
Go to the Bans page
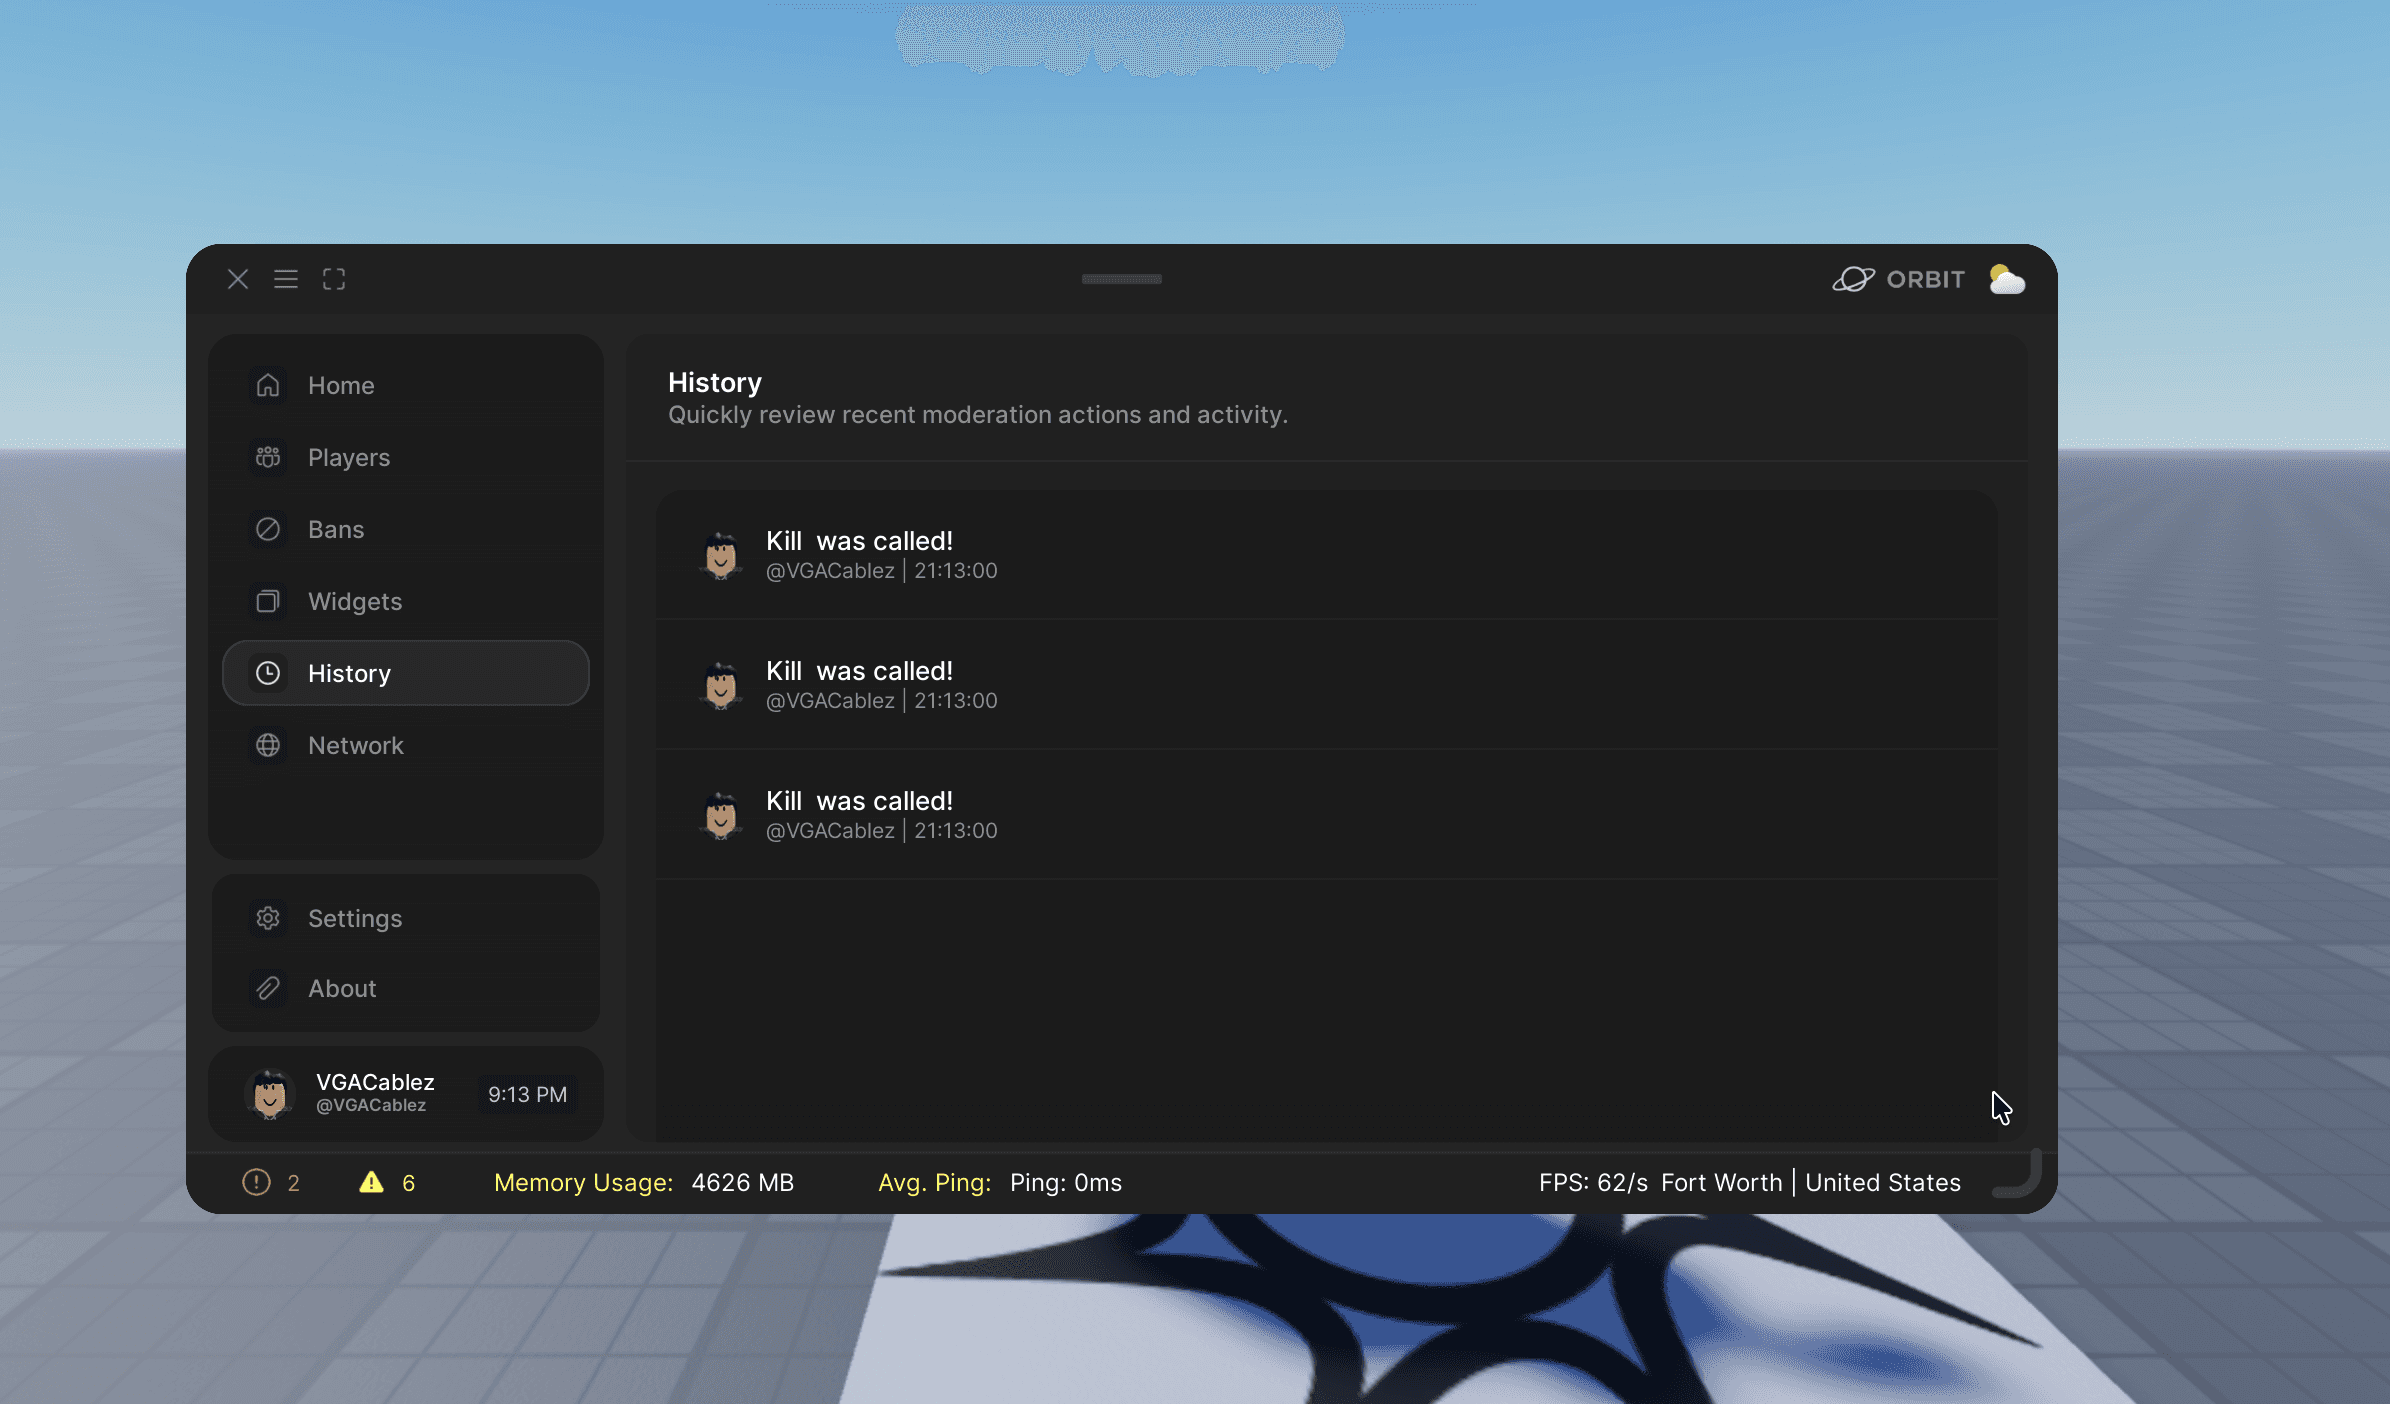(x=335, y=530)
